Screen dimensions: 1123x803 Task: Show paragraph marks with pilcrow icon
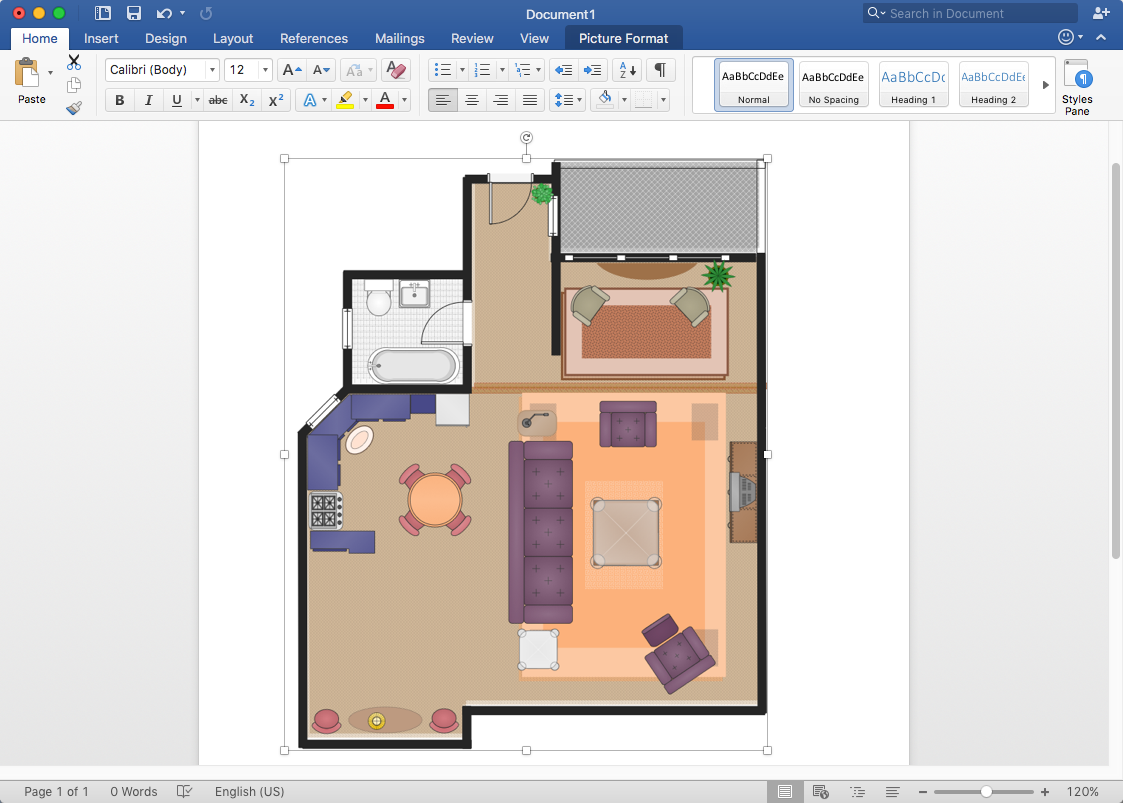pyautogui.click(x=660, y=70)
